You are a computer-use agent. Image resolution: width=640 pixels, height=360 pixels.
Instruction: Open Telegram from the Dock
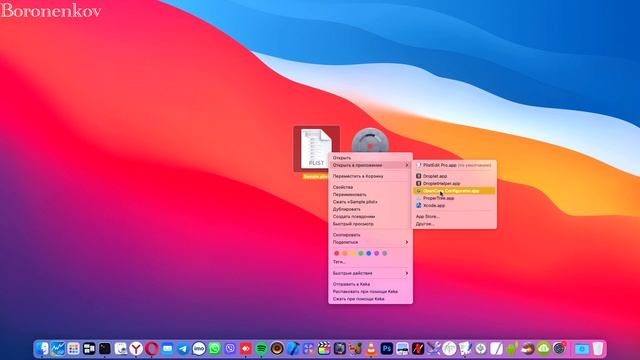point(183,349)
